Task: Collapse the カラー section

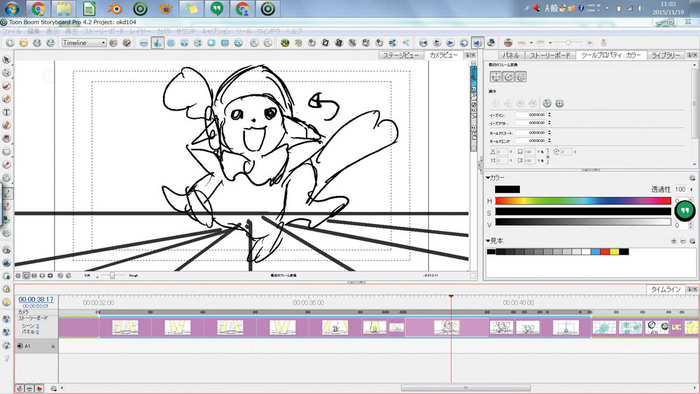Action: click(x=488, y=178)
